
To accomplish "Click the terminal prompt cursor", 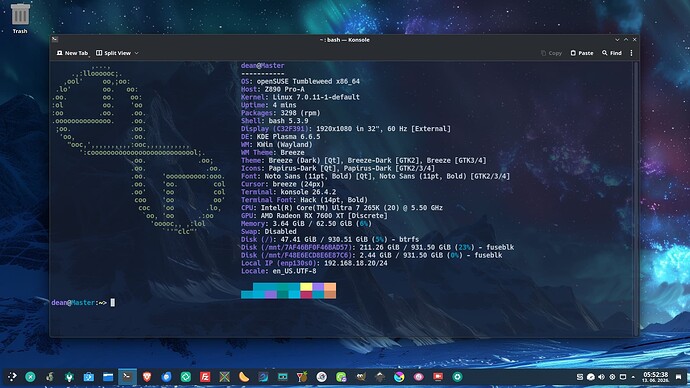I will point(113,302).
